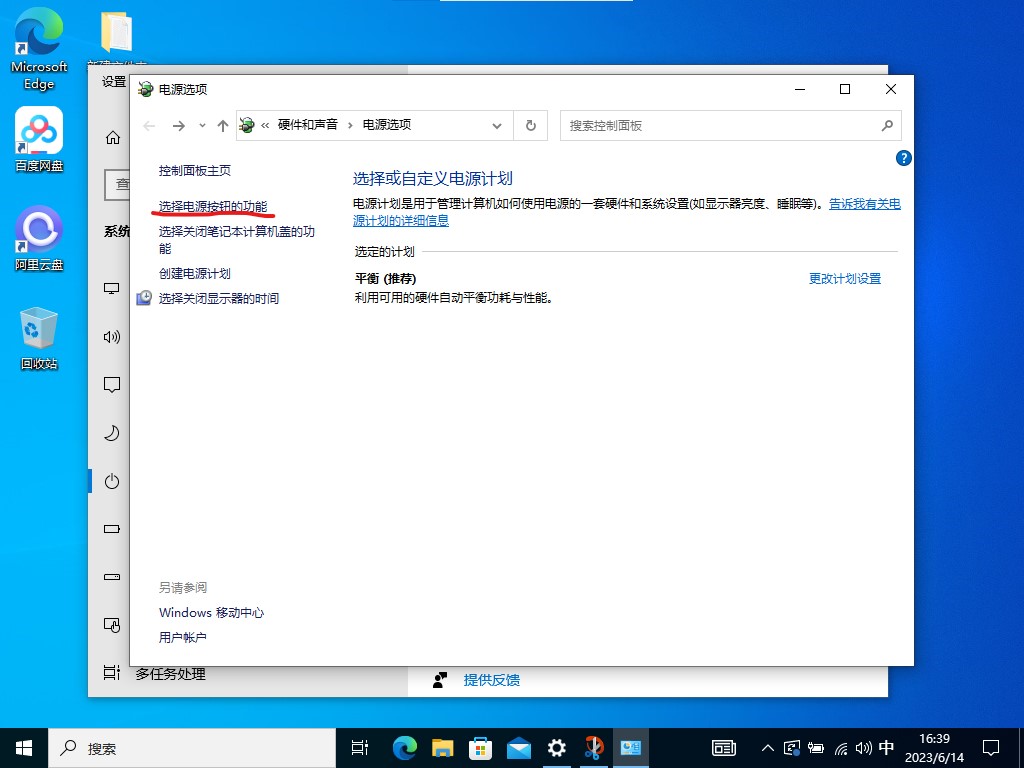Image resolution: width=1024 pixels, height=768 pixels.
Task: Open Task View from taskbar
Action: (360, 748)
